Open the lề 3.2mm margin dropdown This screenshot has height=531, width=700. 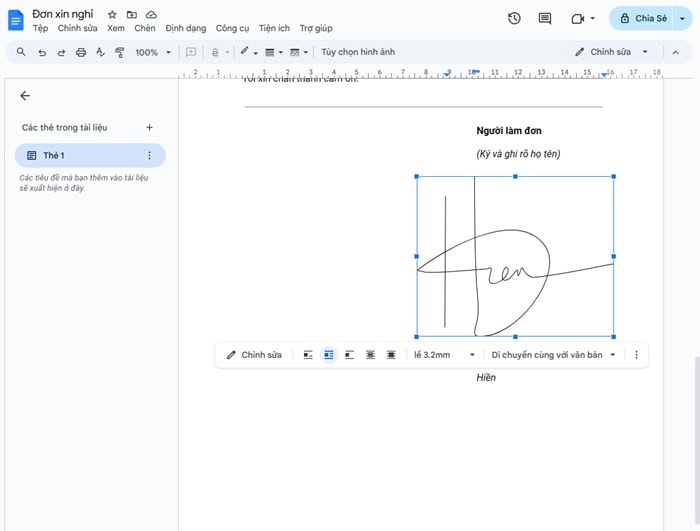(444, 355)
